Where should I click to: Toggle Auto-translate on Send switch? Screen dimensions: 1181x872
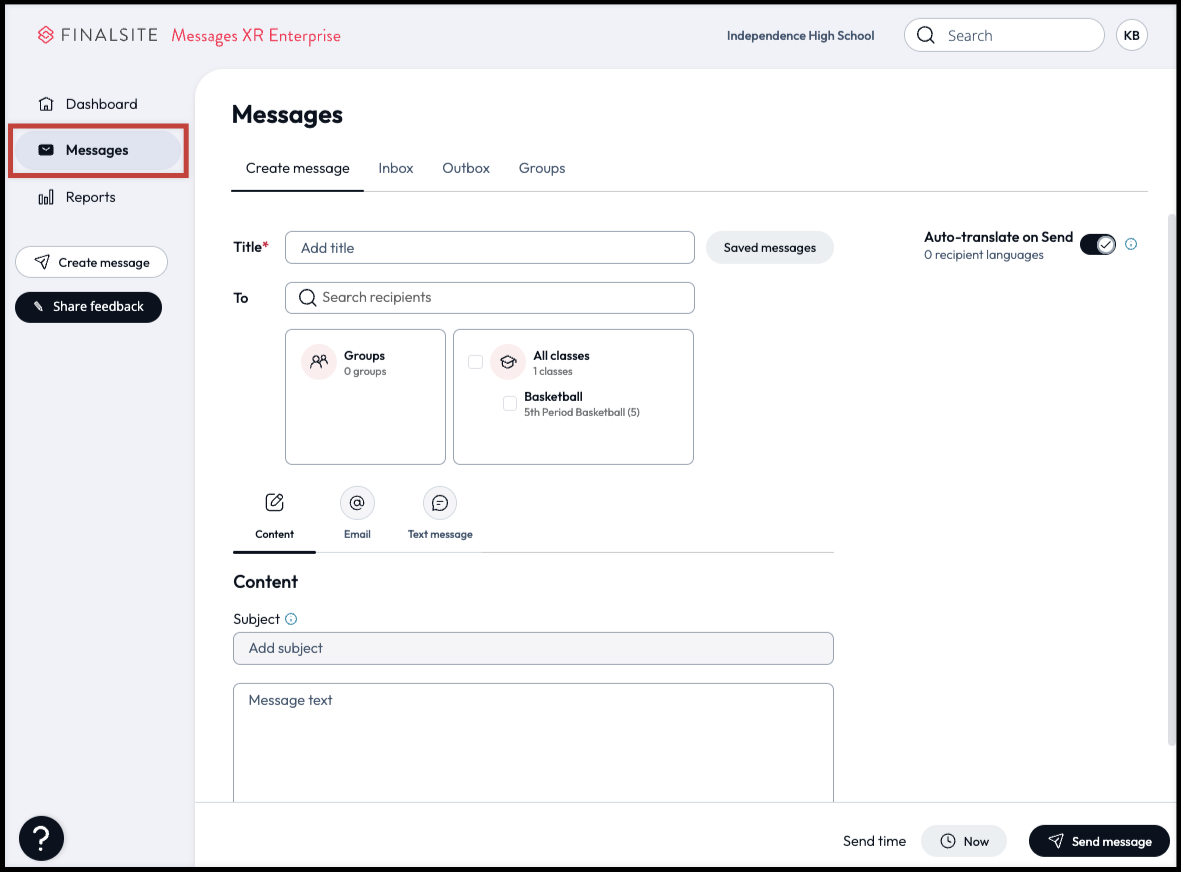point(1097,245)
